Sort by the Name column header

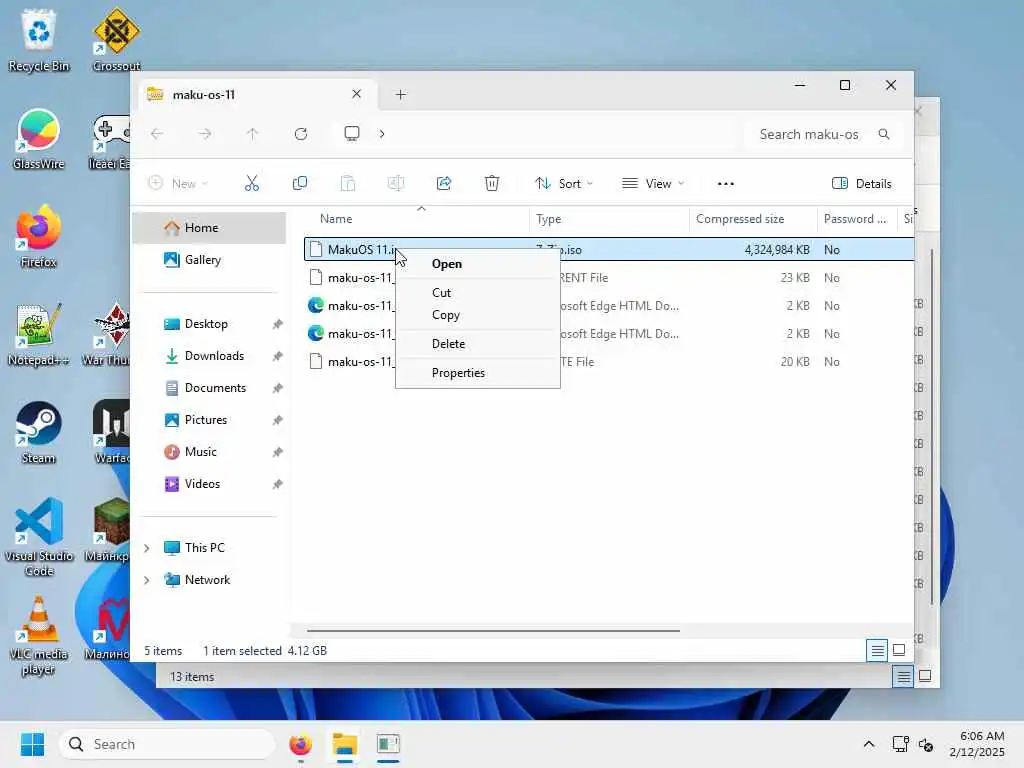coord(336,219)
